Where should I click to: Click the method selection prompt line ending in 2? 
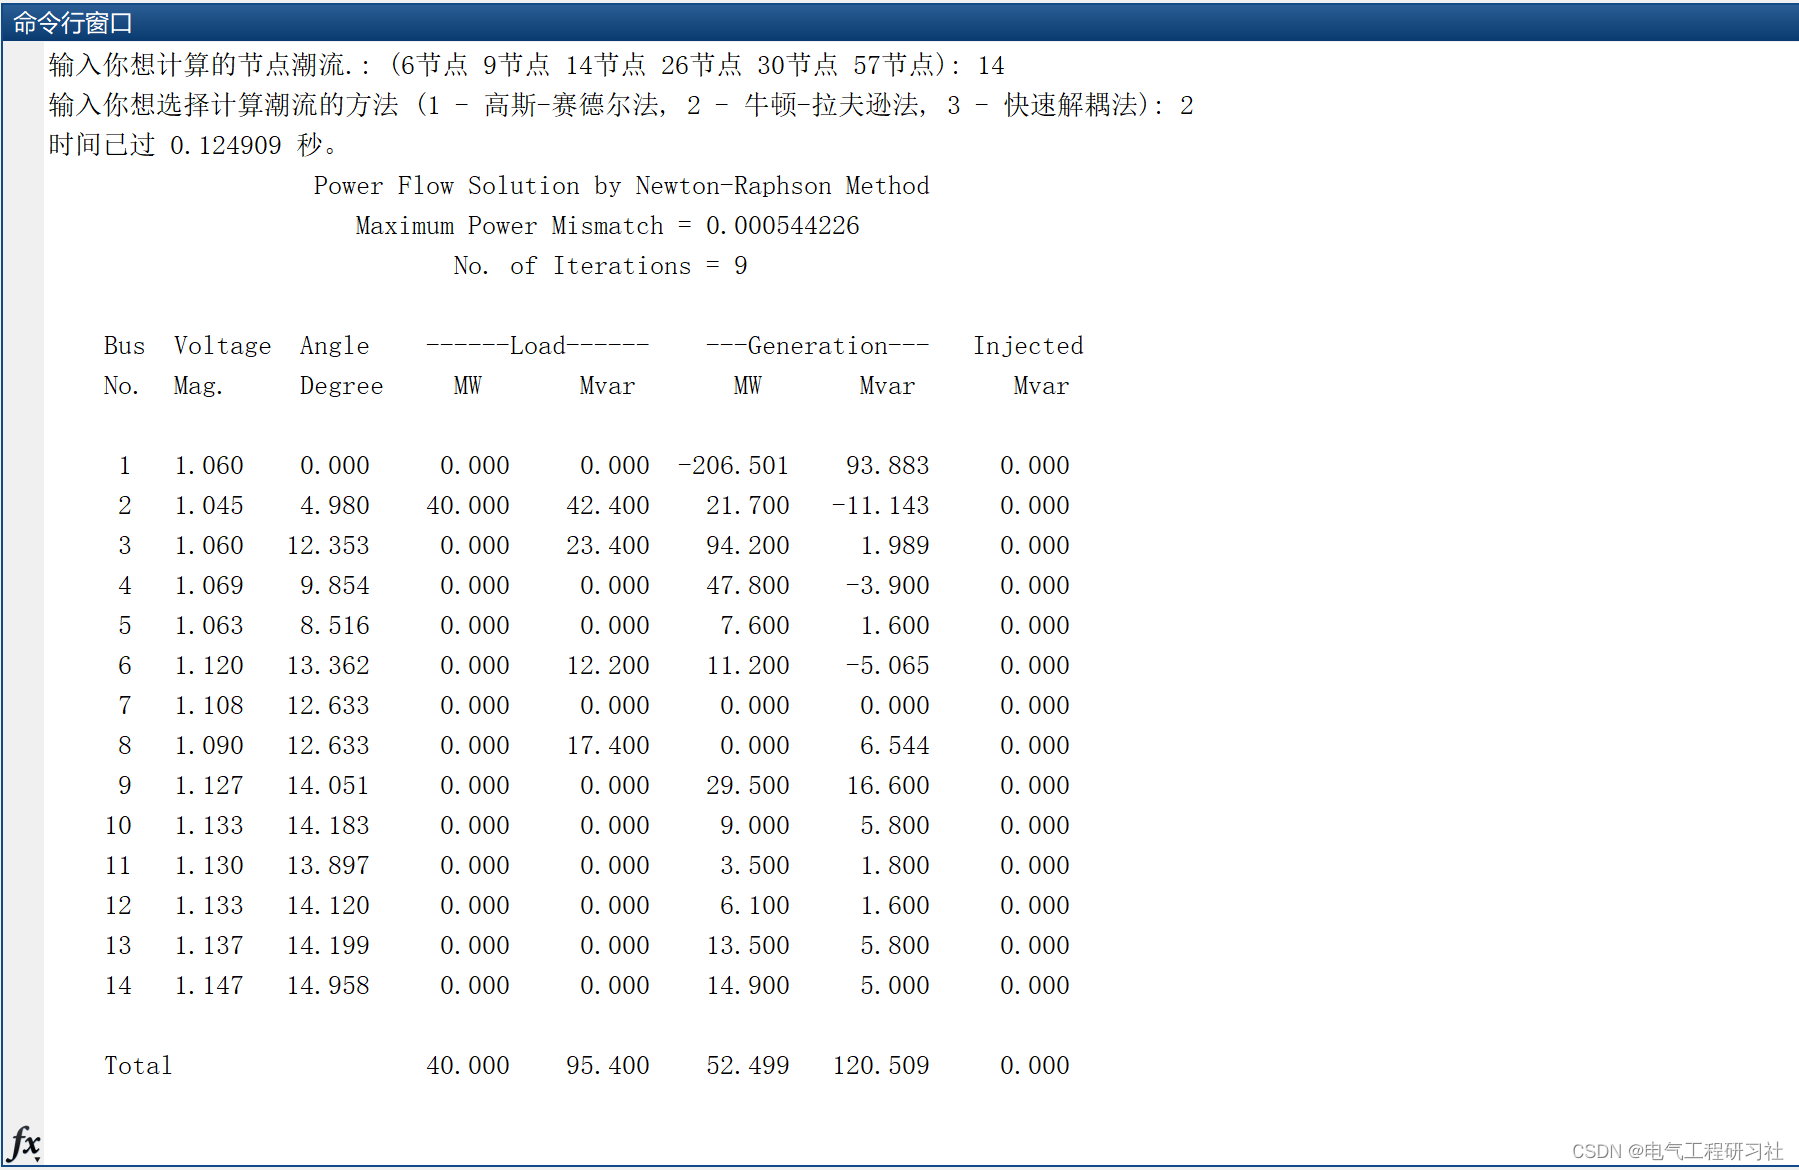tap(620, 106)
